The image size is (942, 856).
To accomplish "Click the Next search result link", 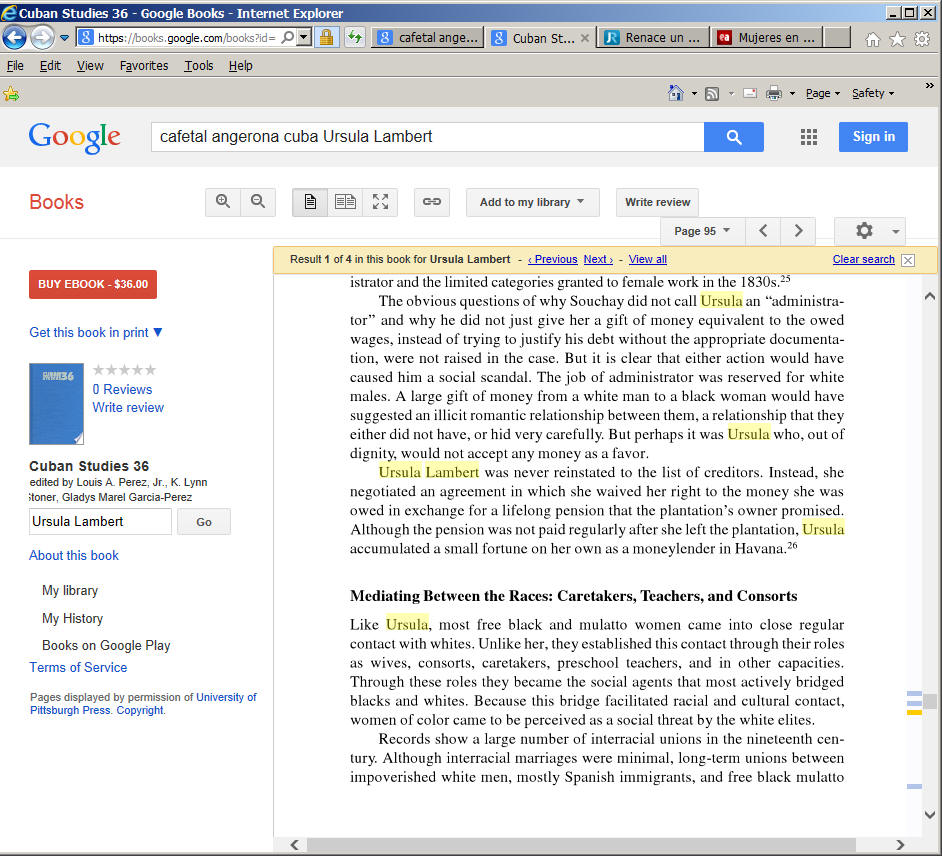I will (x=598, y=260).
